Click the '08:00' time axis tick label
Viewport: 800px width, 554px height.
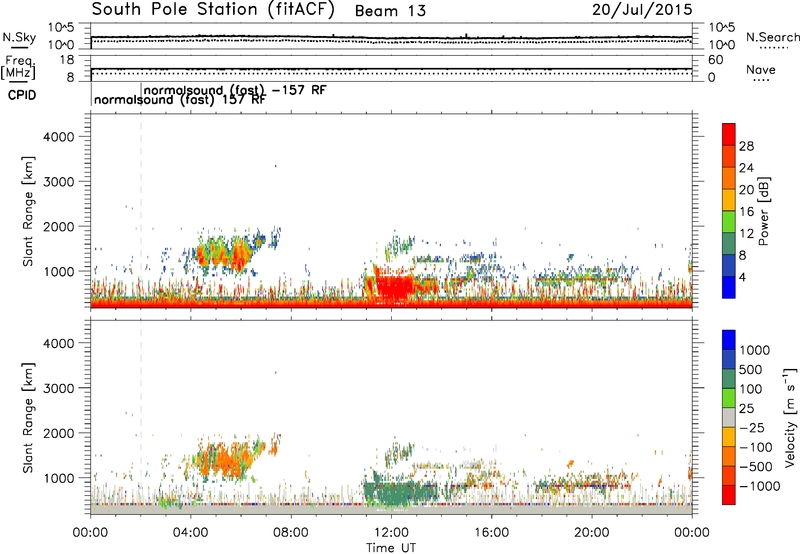click(291, 533)
